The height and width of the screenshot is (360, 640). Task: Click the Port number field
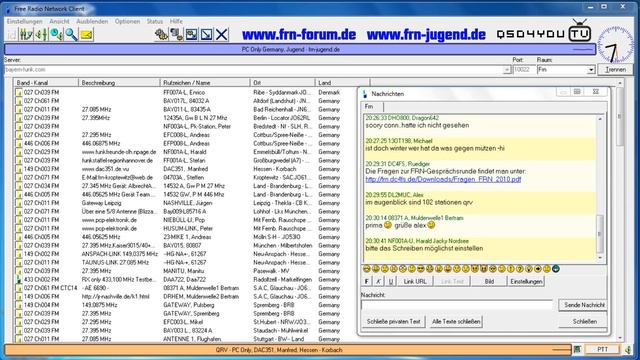point(523,70)
